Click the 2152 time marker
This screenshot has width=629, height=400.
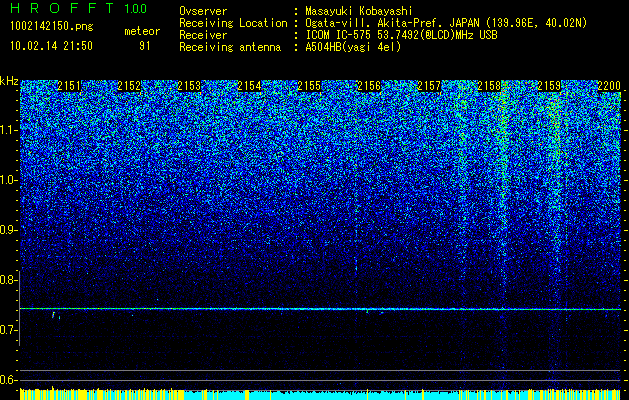(129, 86)
